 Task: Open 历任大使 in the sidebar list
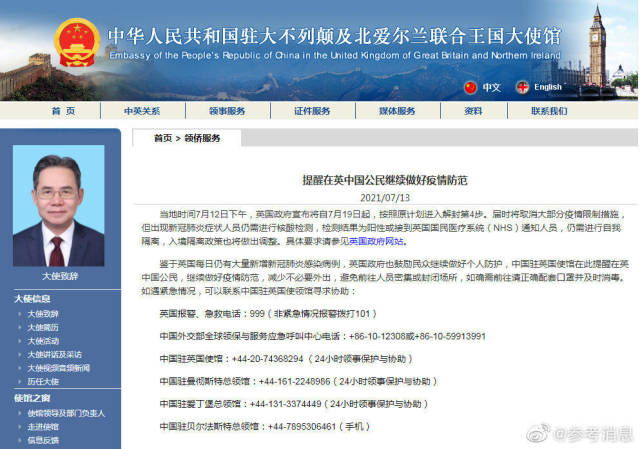pyautogui.click(x=43, y=381)
